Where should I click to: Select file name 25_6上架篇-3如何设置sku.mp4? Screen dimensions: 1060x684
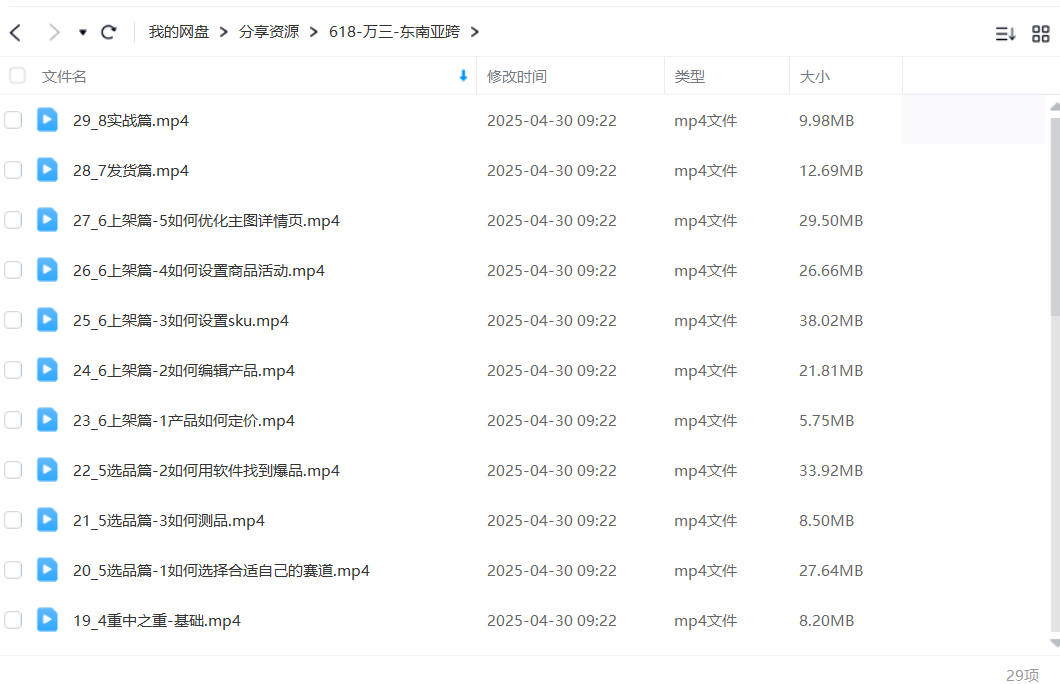pyautogui.click(x=180, y=321)
